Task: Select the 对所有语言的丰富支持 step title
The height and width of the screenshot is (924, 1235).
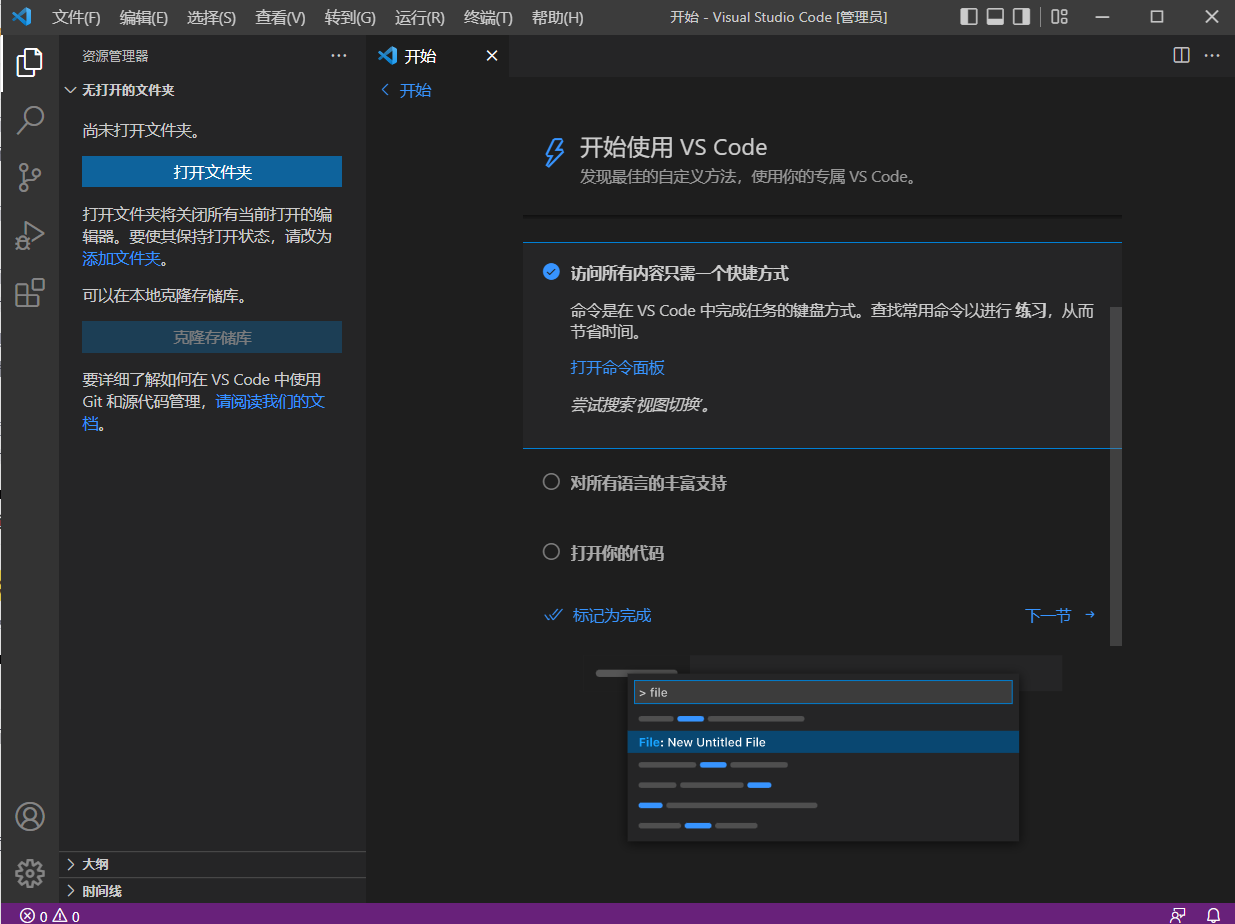Action: 649,483
